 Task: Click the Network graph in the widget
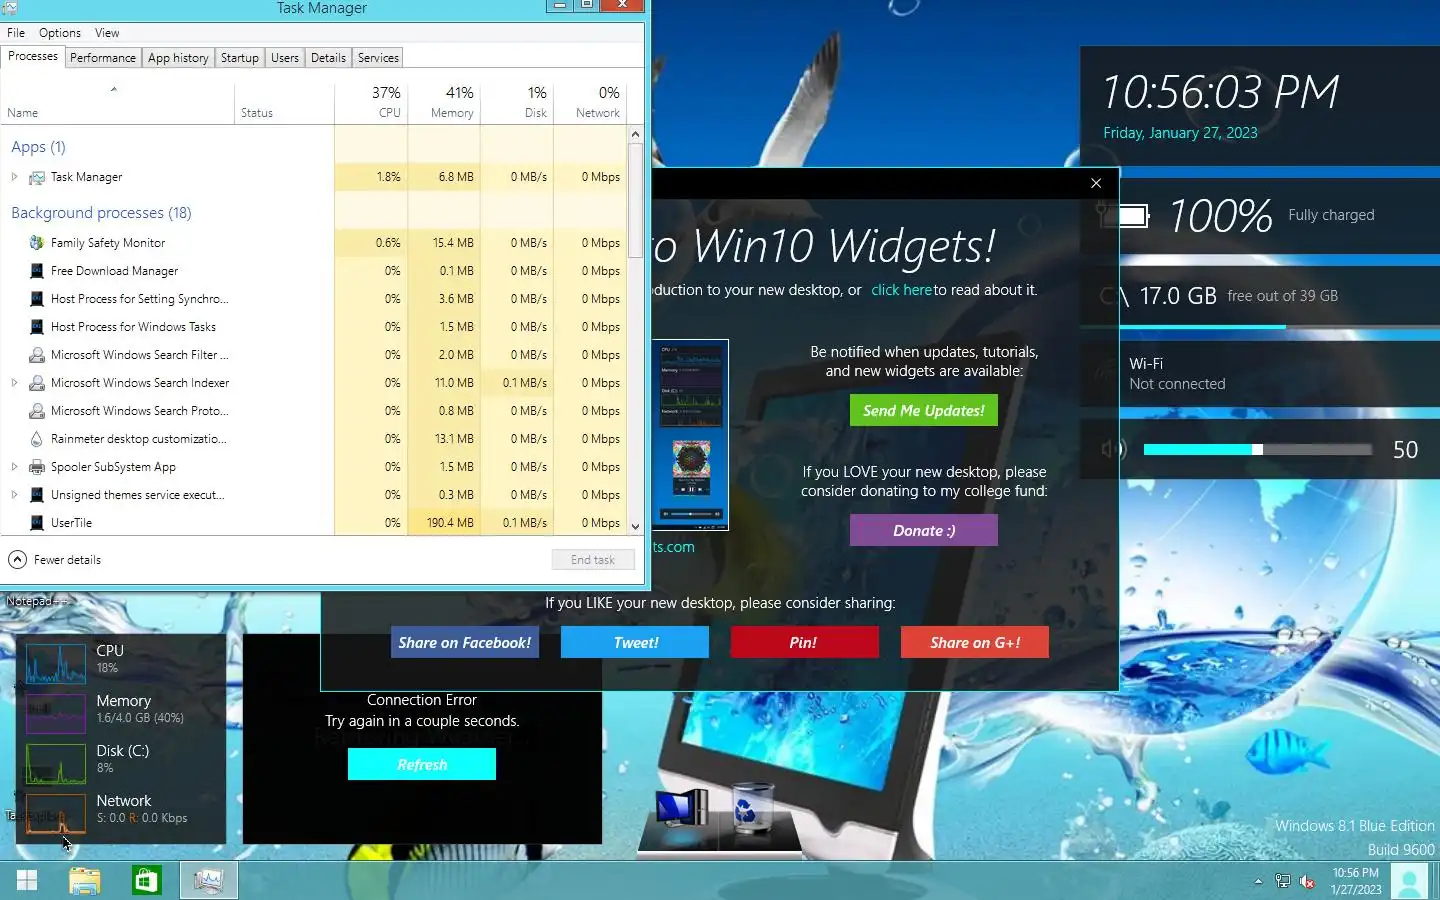tap(56, 814)
